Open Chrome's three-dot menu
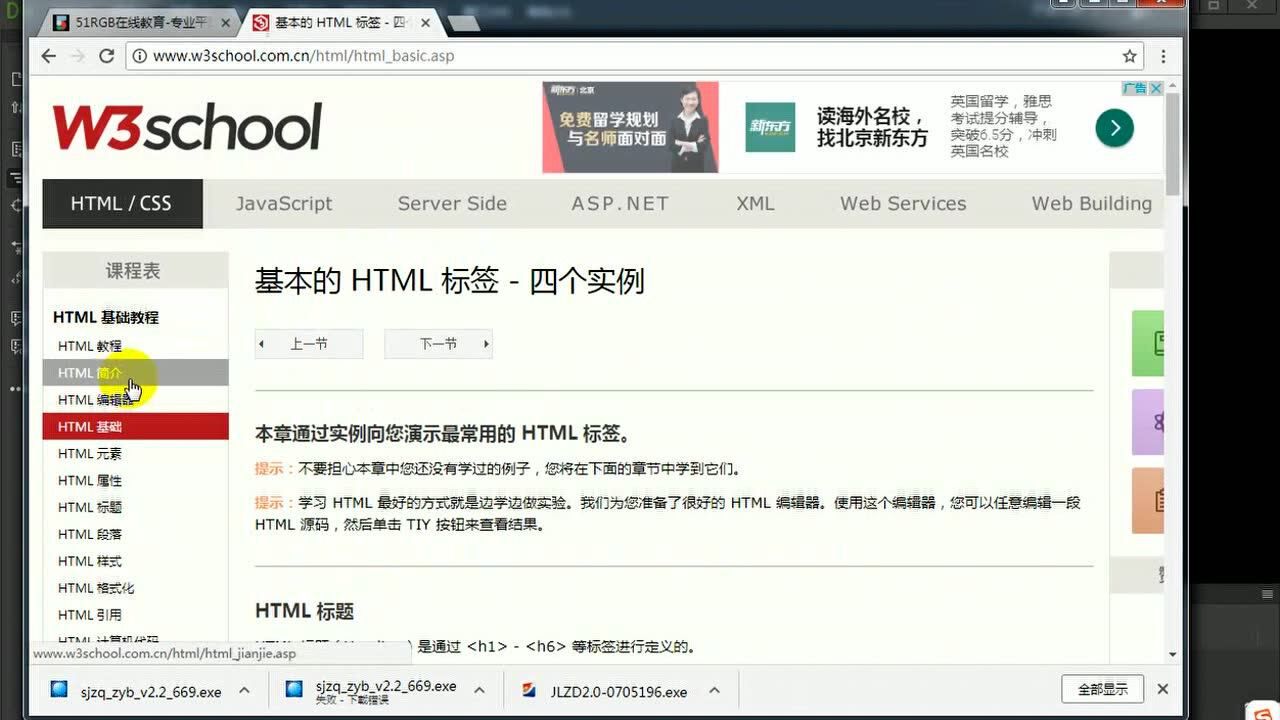This screenshot has width=1280, height=720. tap(1163, 57)
